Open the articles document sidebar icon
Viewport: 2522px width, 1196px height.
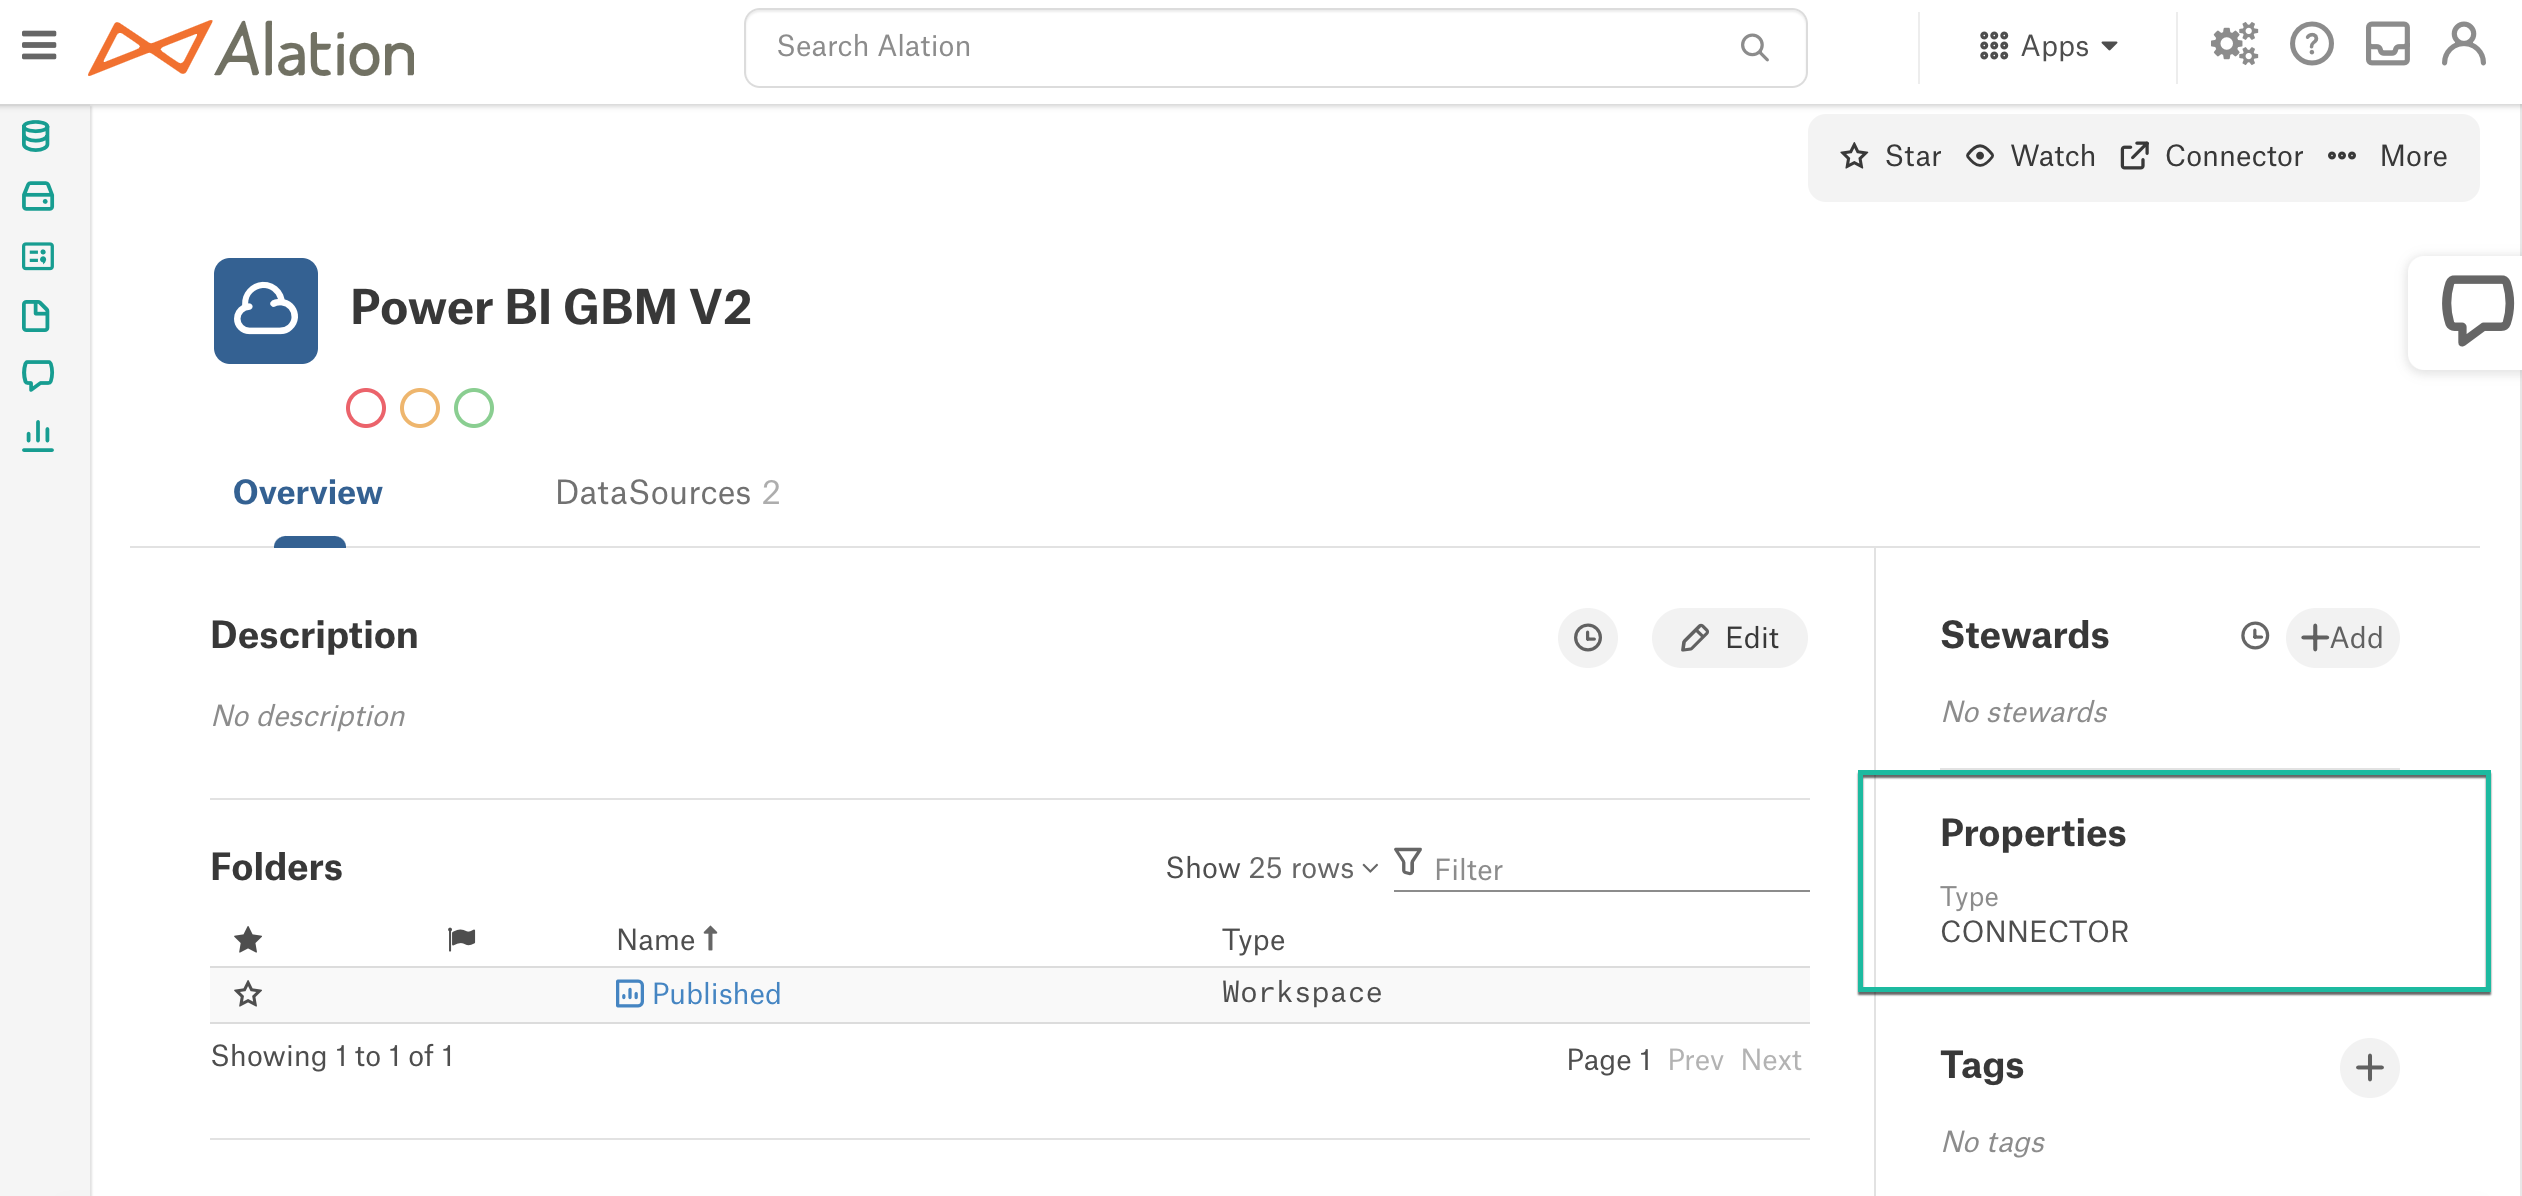[x=37, y=316]
